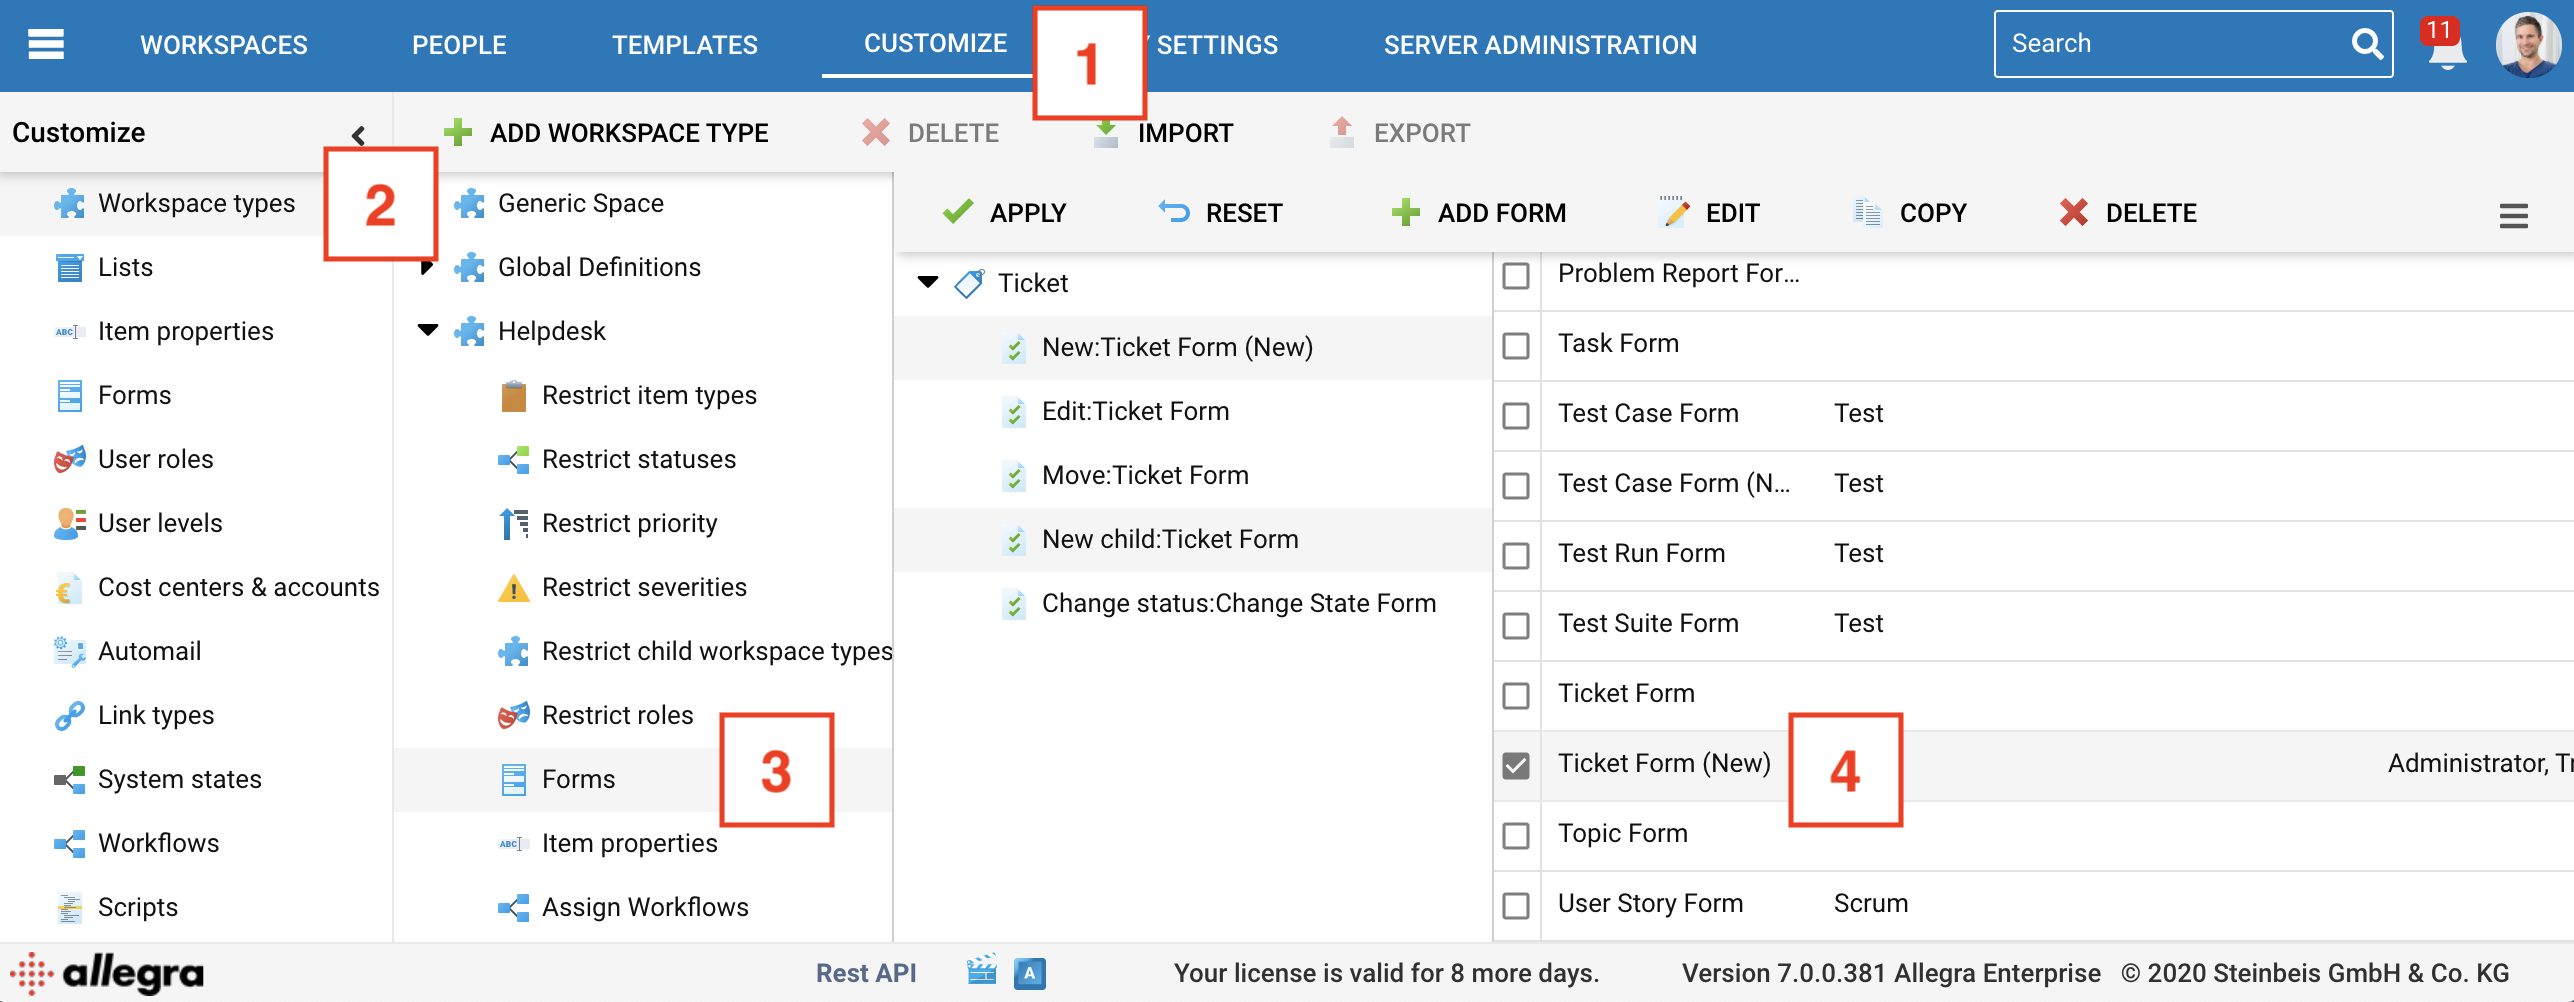Check the Task Form checkbox
The image size is (2574, 1002).
tap(1516, 346)
